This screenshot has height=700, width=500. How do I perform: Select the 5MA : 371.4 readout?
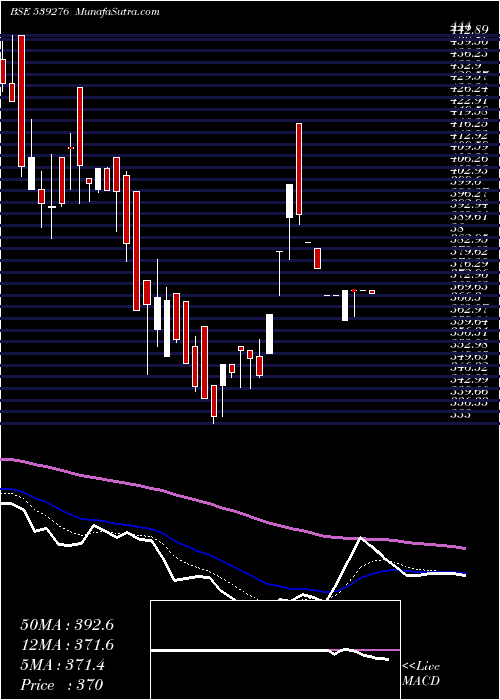[63, 665]
